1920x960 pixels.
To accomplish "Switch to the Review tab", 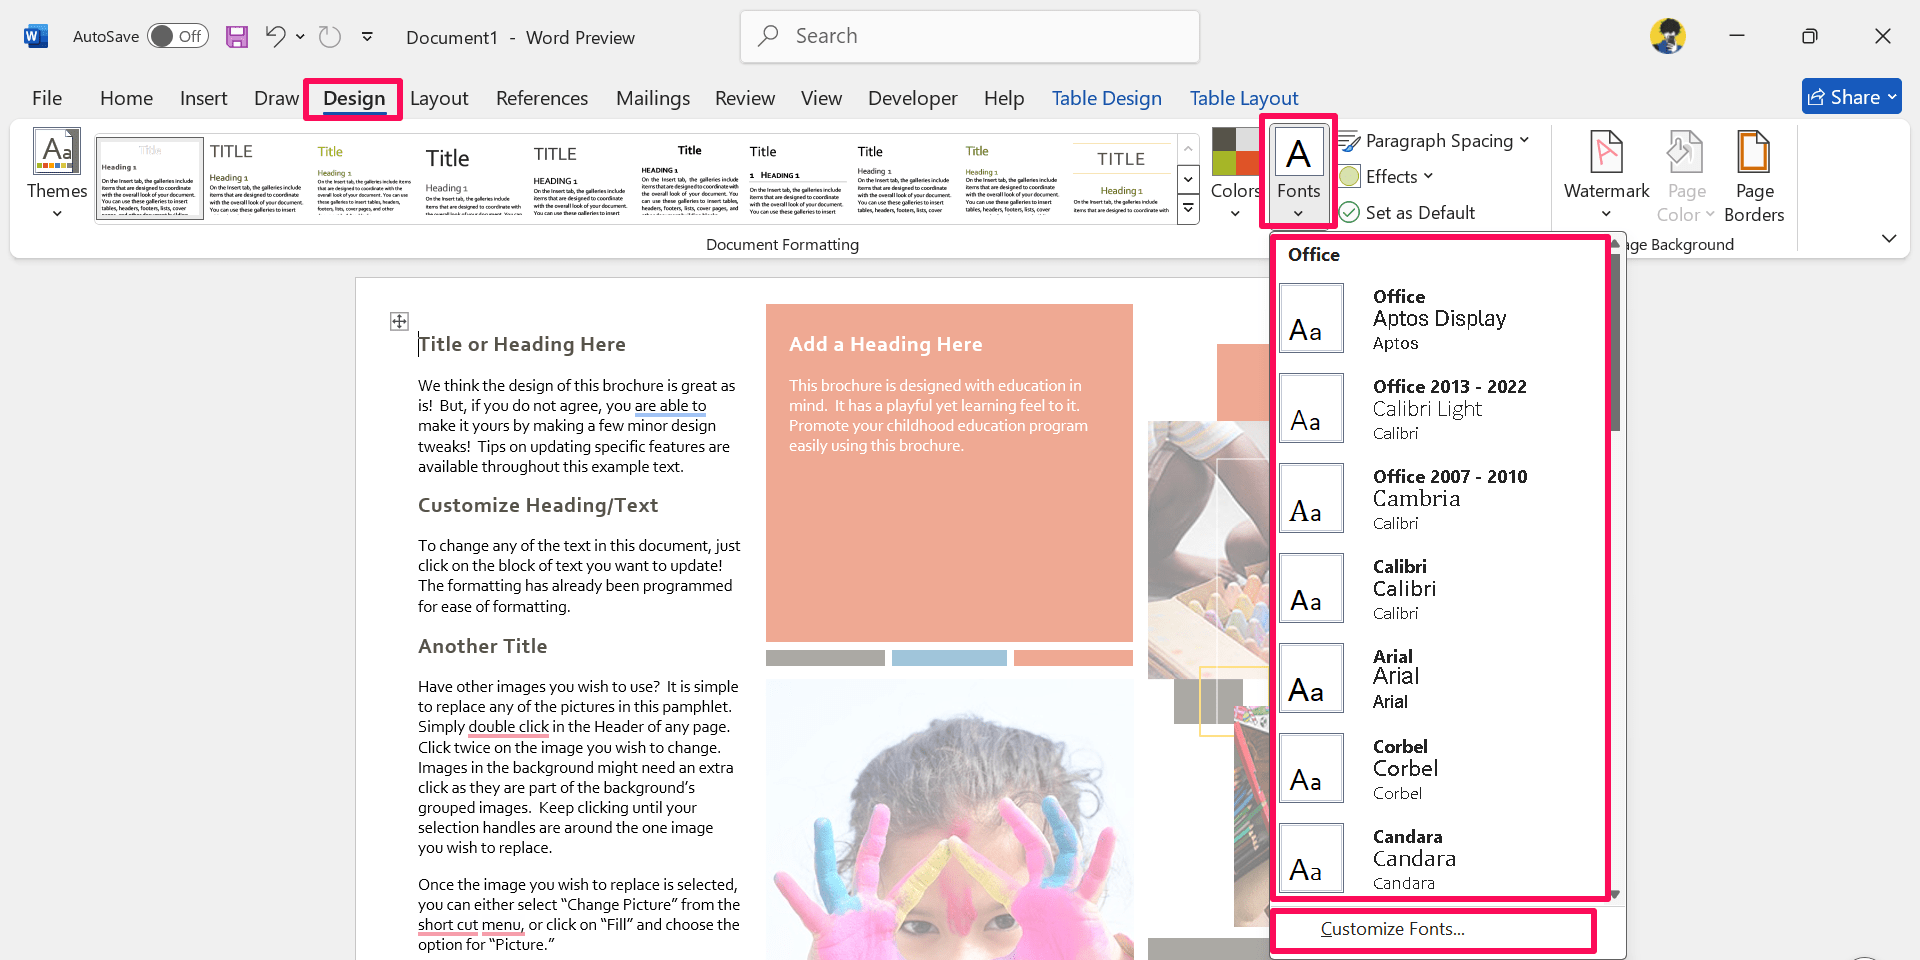I will [x=745, y=98].
